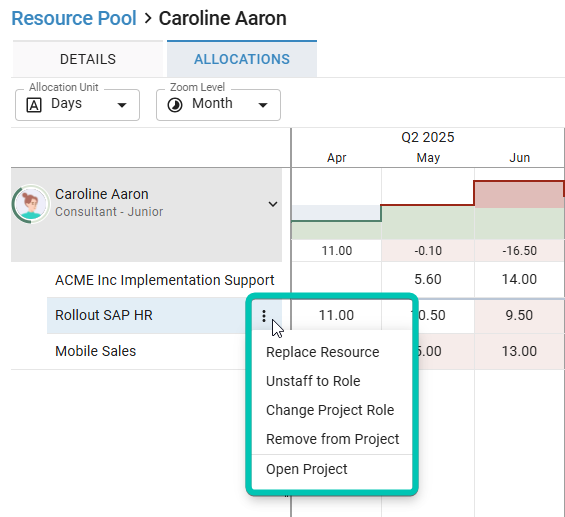The image size is (565, 517).
Task: Click the ACME 5.60 May allocation cell
Action: (428, 280)
